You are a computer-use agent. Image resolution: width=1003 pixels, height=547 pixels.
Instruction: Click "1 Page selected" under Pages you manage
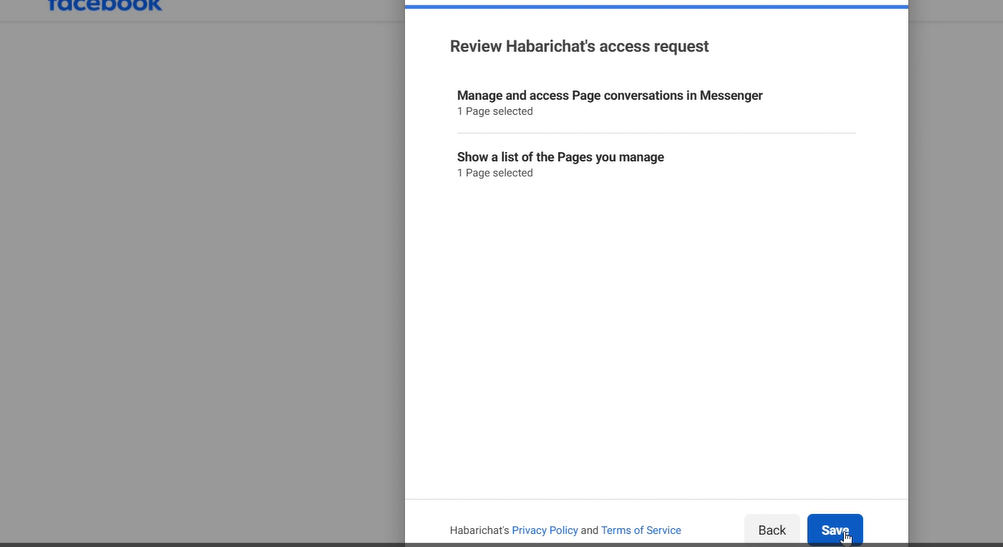(495, 173)
